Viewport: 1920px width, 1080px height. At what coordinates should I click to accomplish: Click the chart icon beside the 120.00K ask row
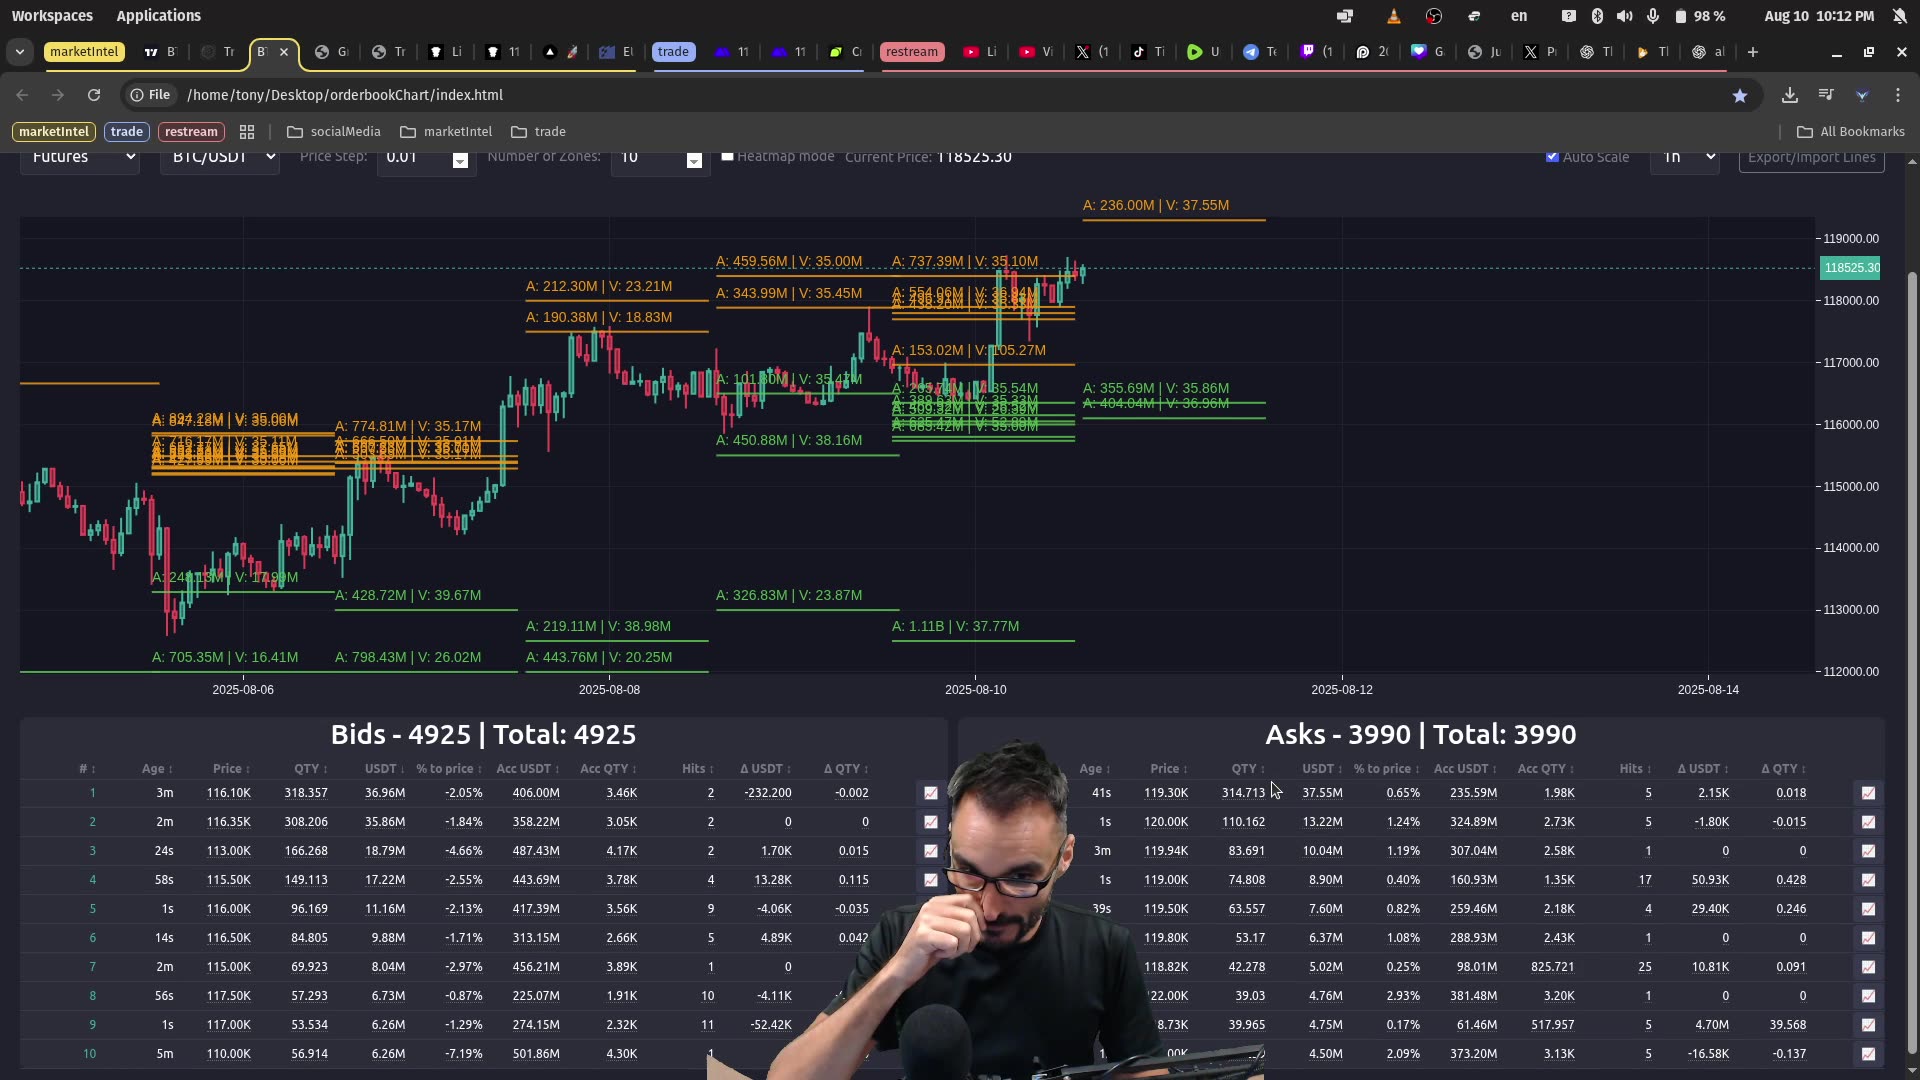1869,822
